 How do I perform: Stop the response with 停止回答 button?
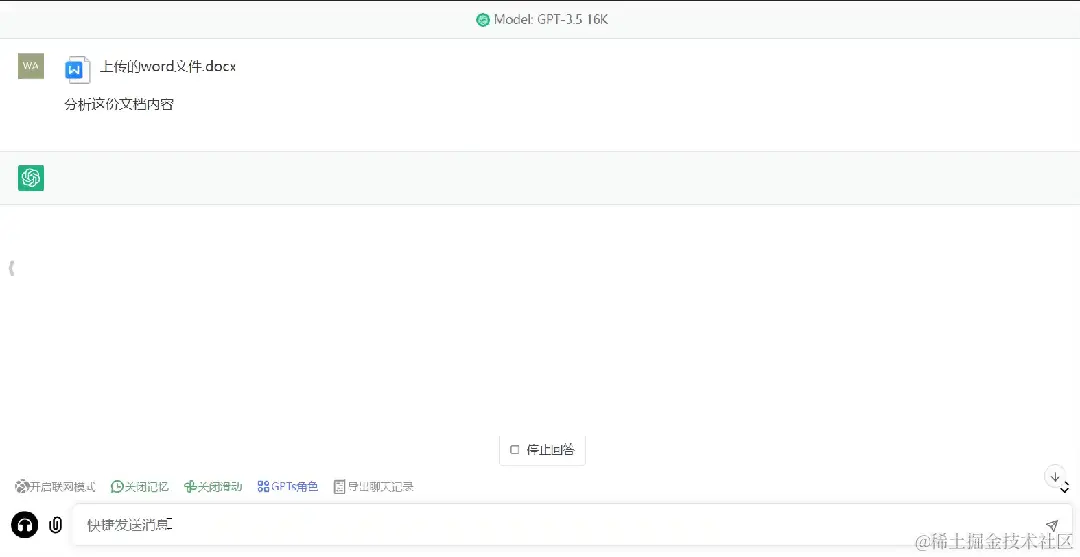click(542, 450)
